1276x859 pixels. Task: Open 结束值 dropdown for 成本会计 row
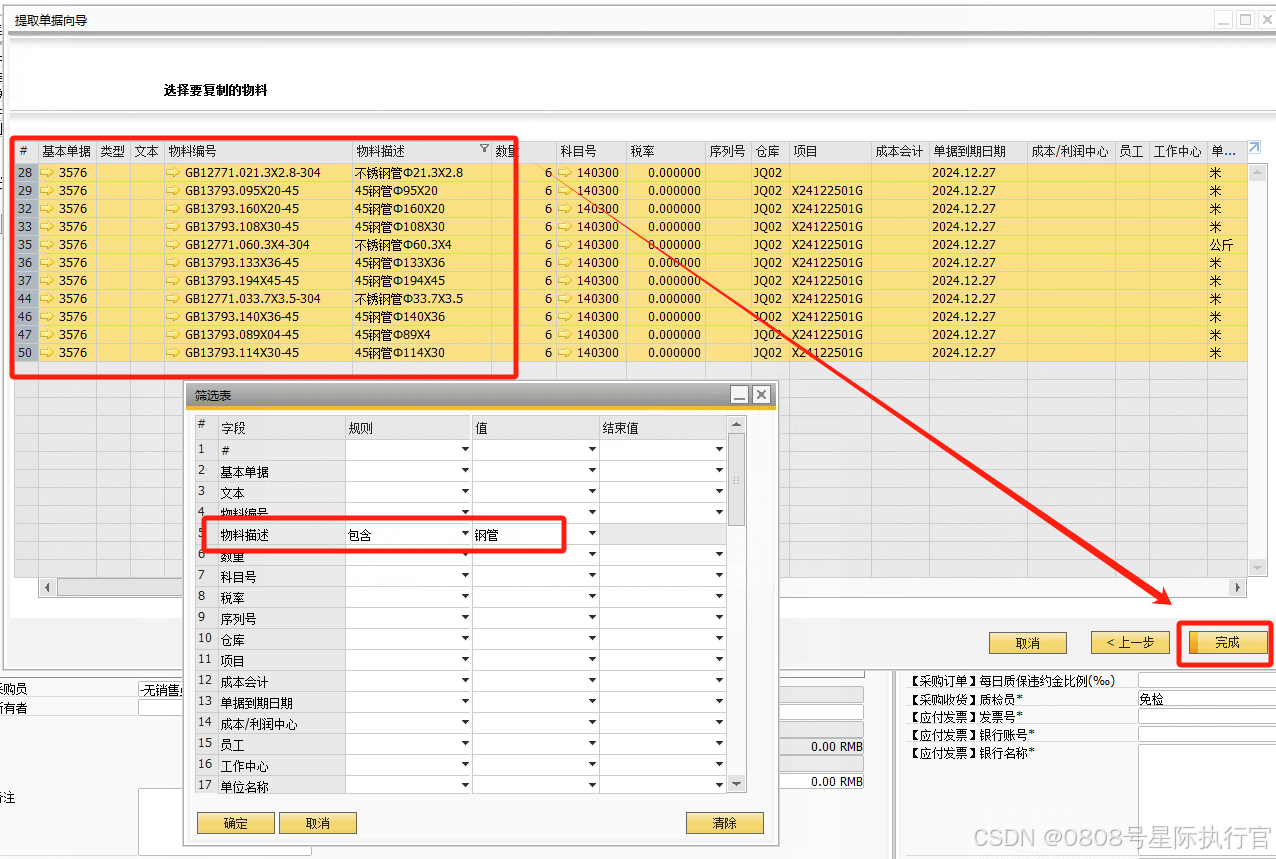[x=719, y=681]
